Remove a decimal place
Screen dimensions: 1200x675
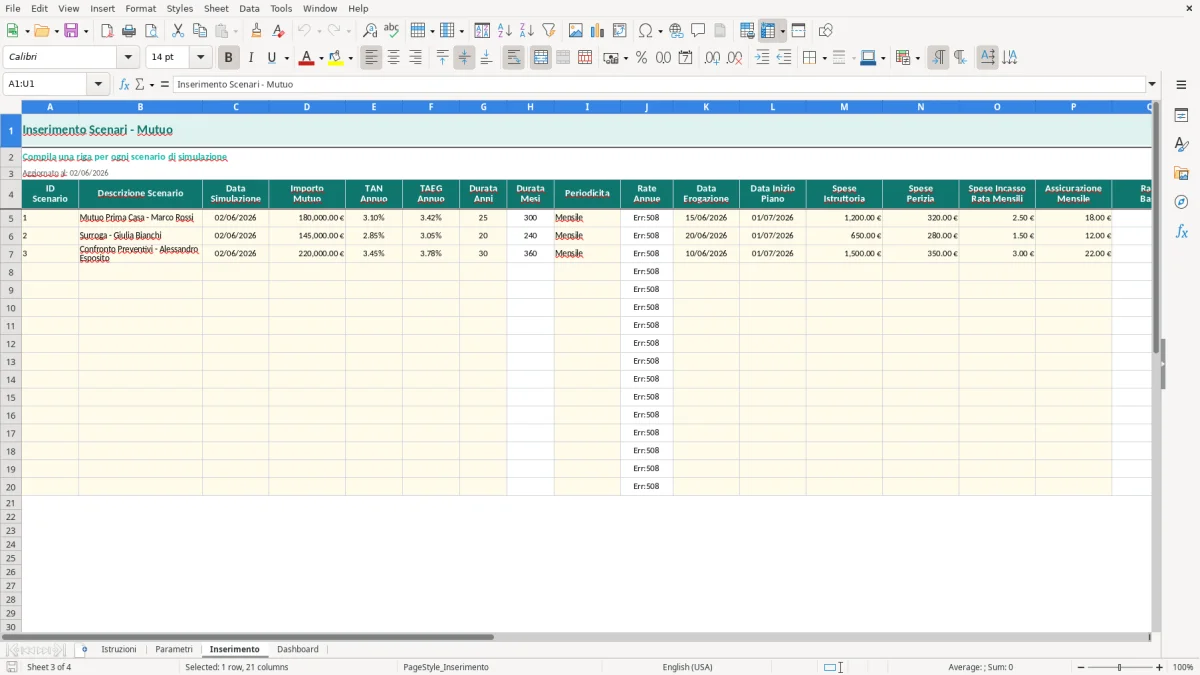[x=734, y=58]
